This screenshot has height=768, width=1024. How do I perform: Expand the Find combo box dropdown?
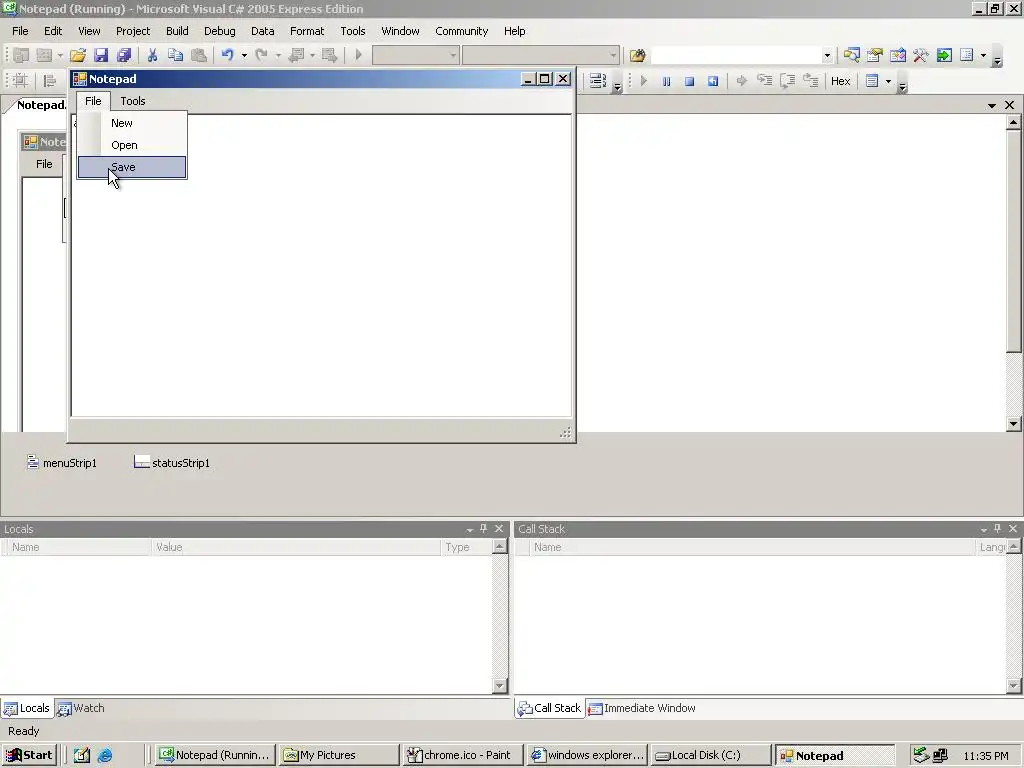pyautogui.click(x=827, y=56)
